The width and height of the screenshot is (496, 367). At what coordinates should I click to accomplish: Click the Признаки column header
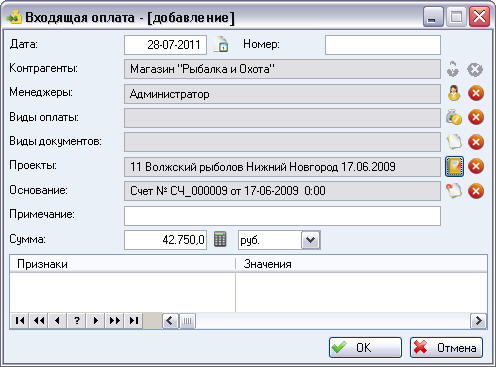[x=122, y=264]
